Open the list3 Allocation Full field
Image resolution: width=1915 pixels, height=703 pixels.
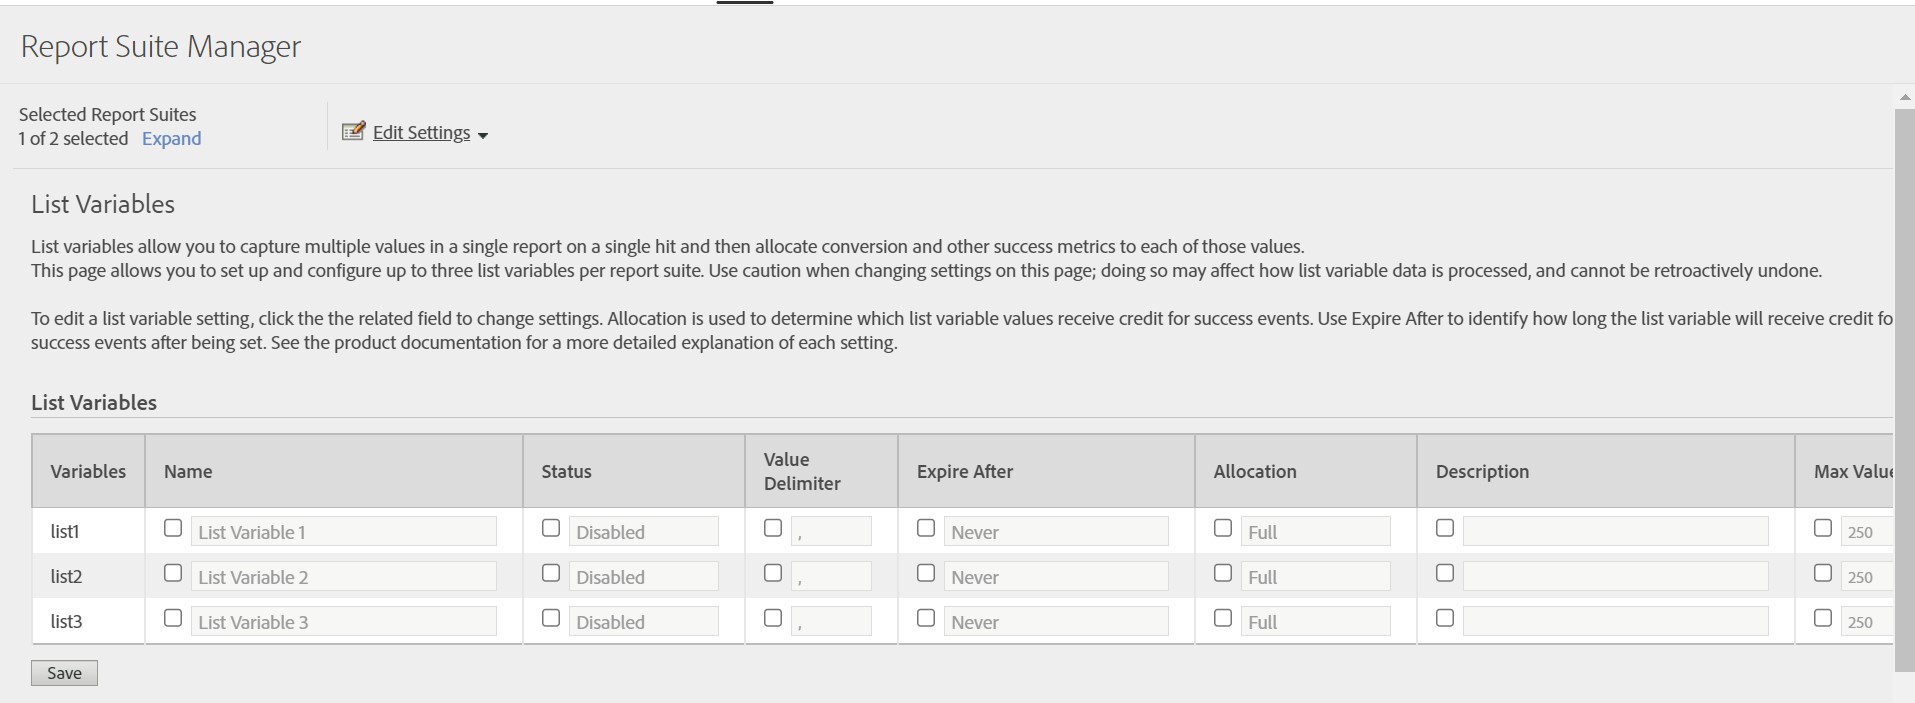click(x=1315, y=622)
